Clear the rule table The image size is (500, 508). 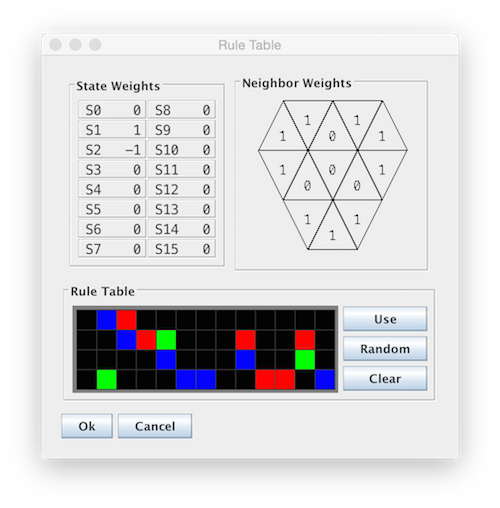(x=385, y=378)
